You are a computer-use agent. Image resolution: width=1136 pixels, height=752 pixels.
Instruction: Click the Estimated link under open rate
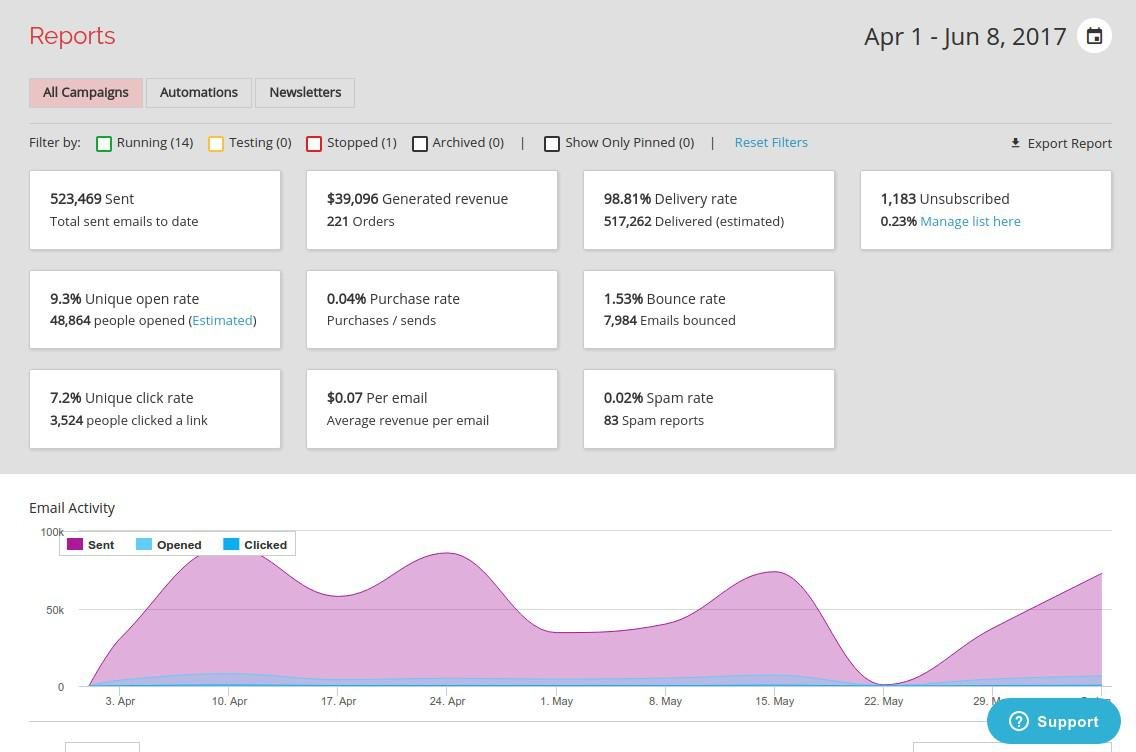coord(222,320)
